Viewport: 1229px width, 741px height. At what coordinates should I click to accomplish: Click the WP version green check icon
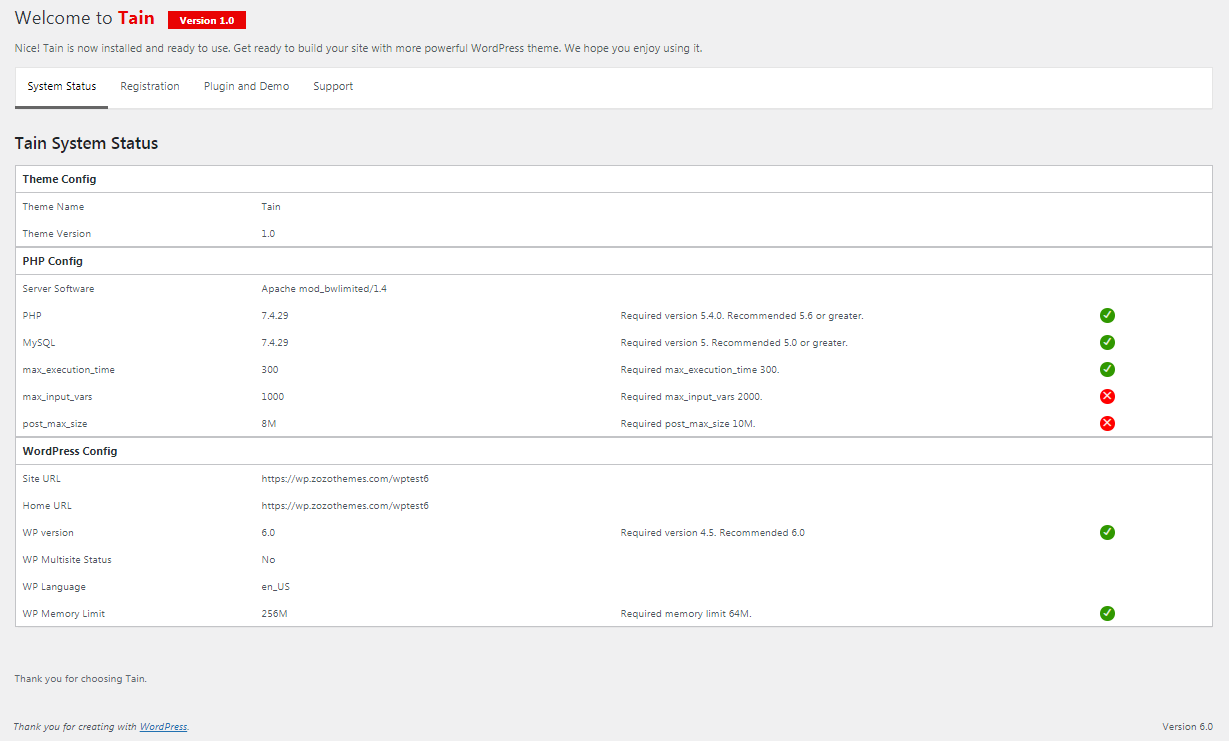pyautogui.click(x=1107, y=532)
